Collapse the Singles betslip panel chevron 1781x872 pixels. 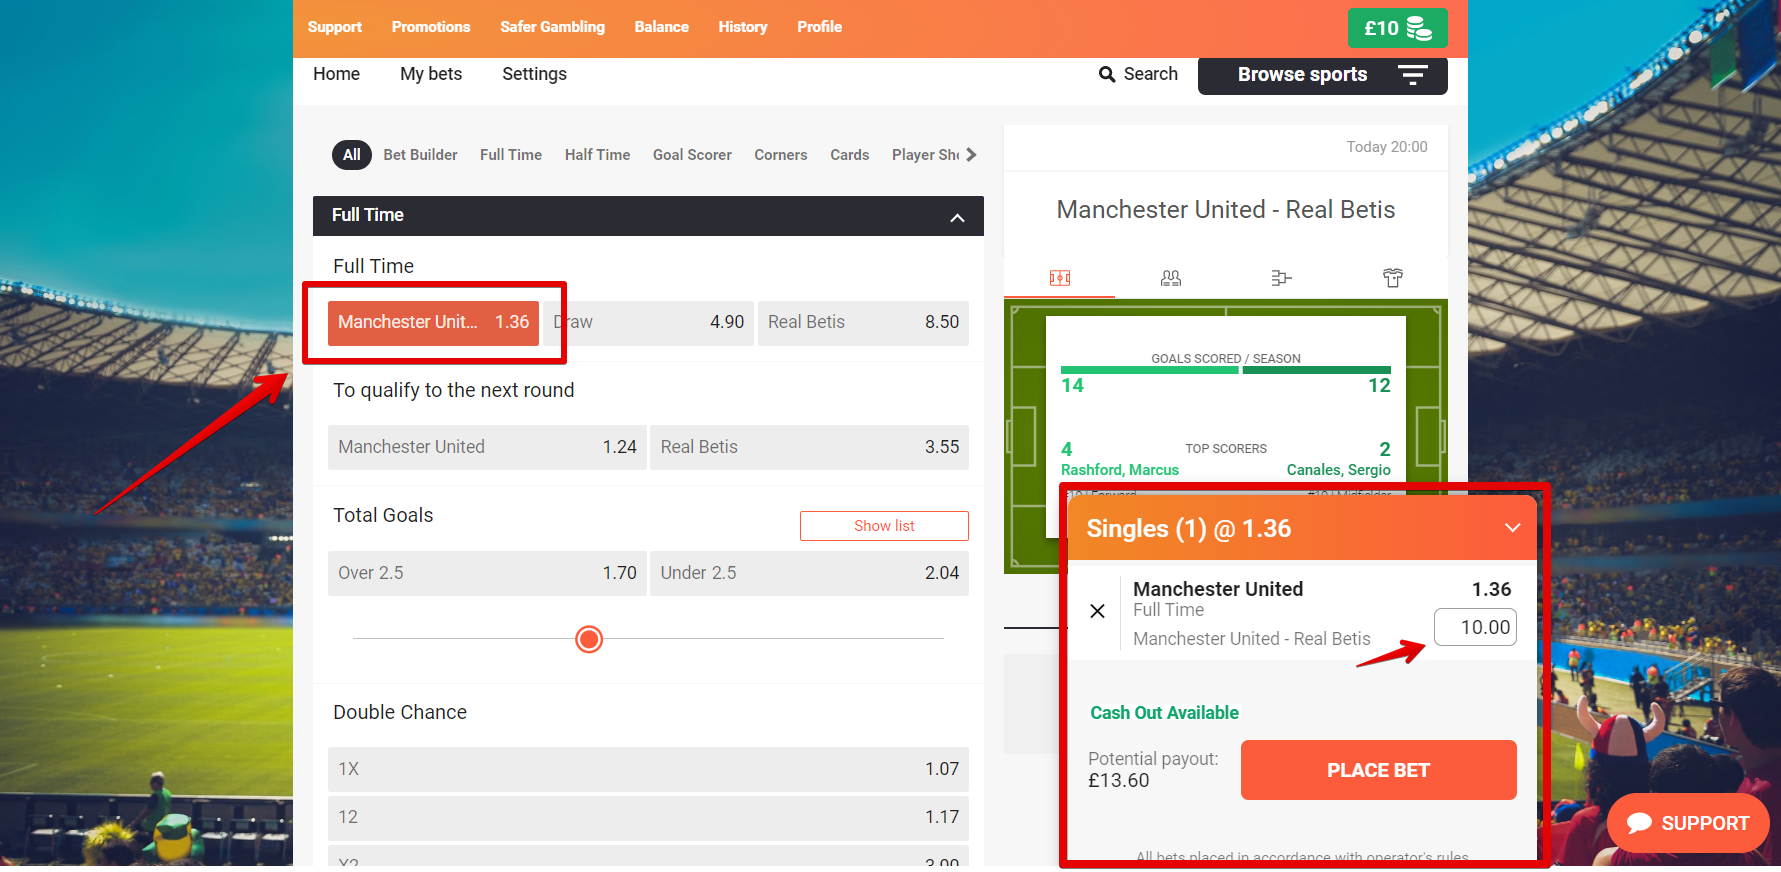[1513, 528]
